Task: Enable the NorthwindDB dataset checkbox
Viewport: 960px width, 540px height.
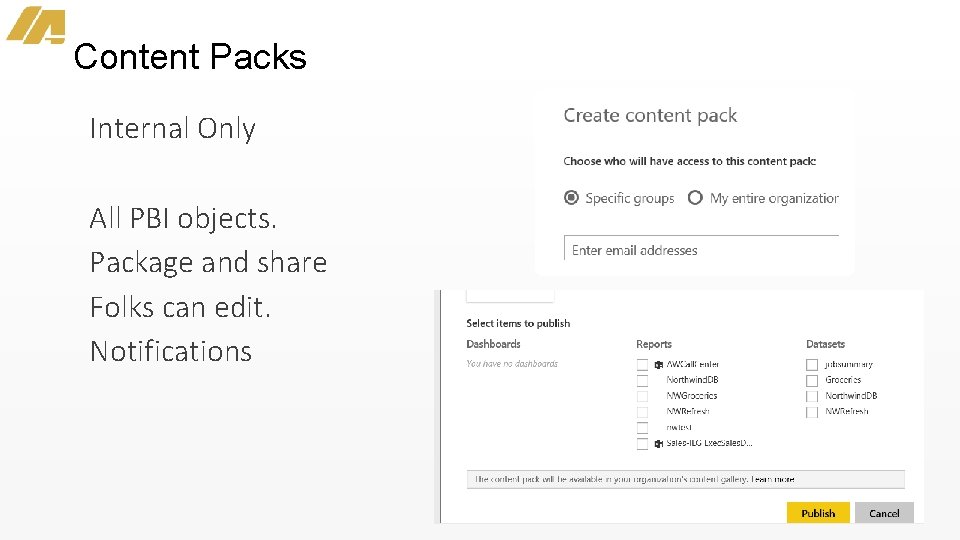Action: [812, 397]
